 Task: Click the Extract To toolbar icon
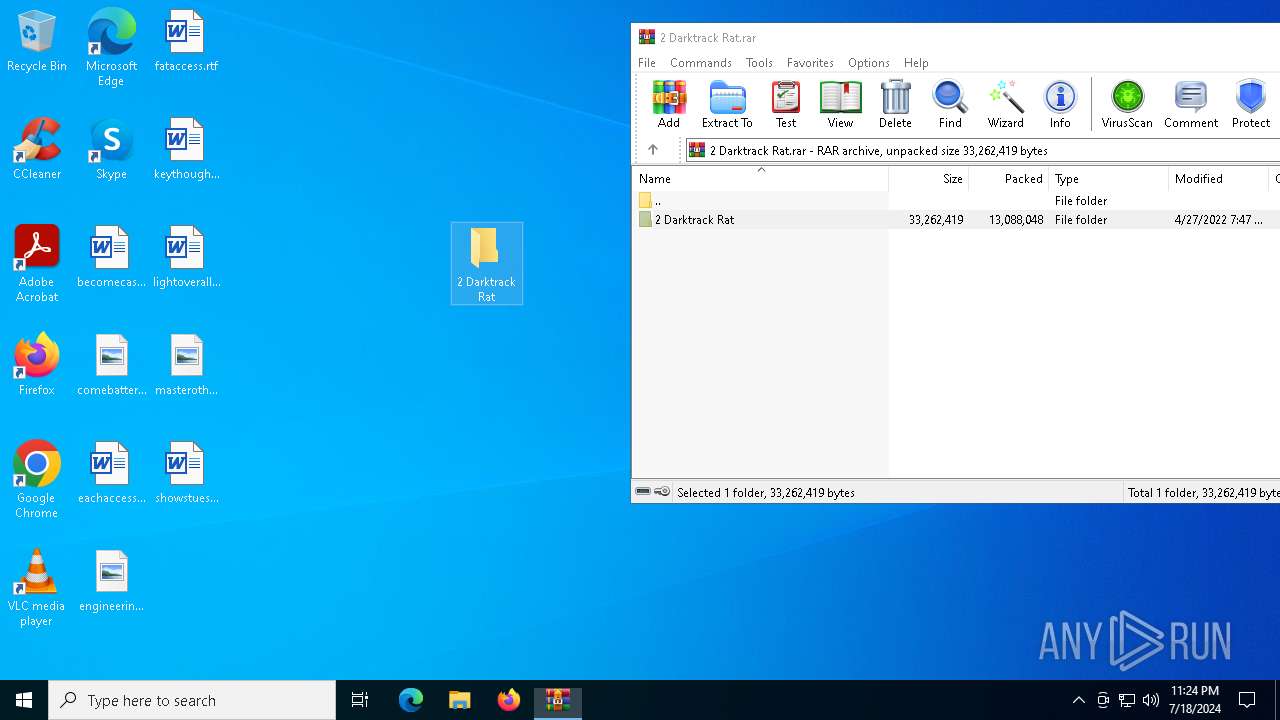click(727, 104)
